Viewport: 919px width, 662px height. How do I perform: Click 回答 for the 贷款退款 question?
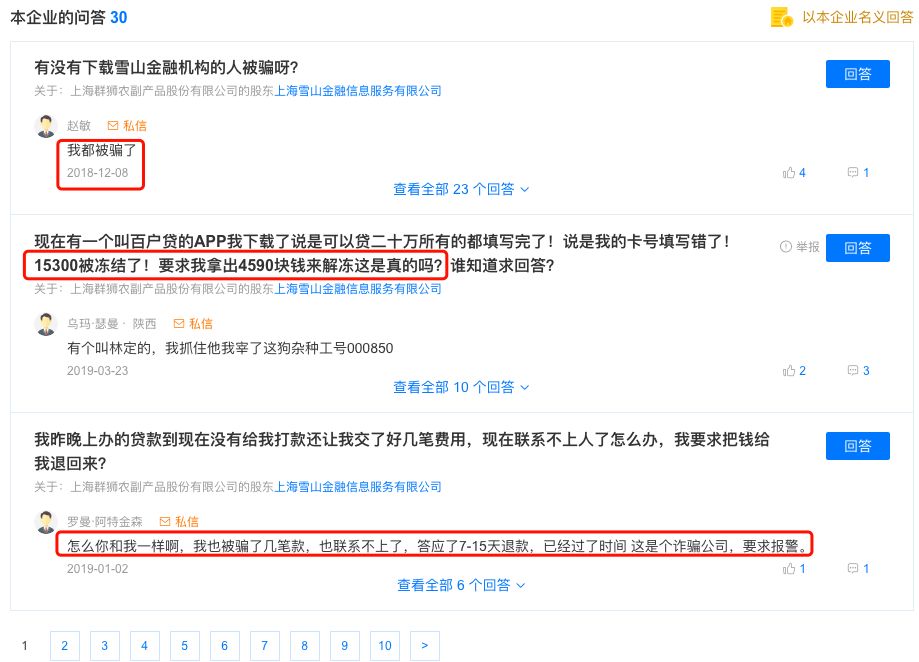coord(857,446)
